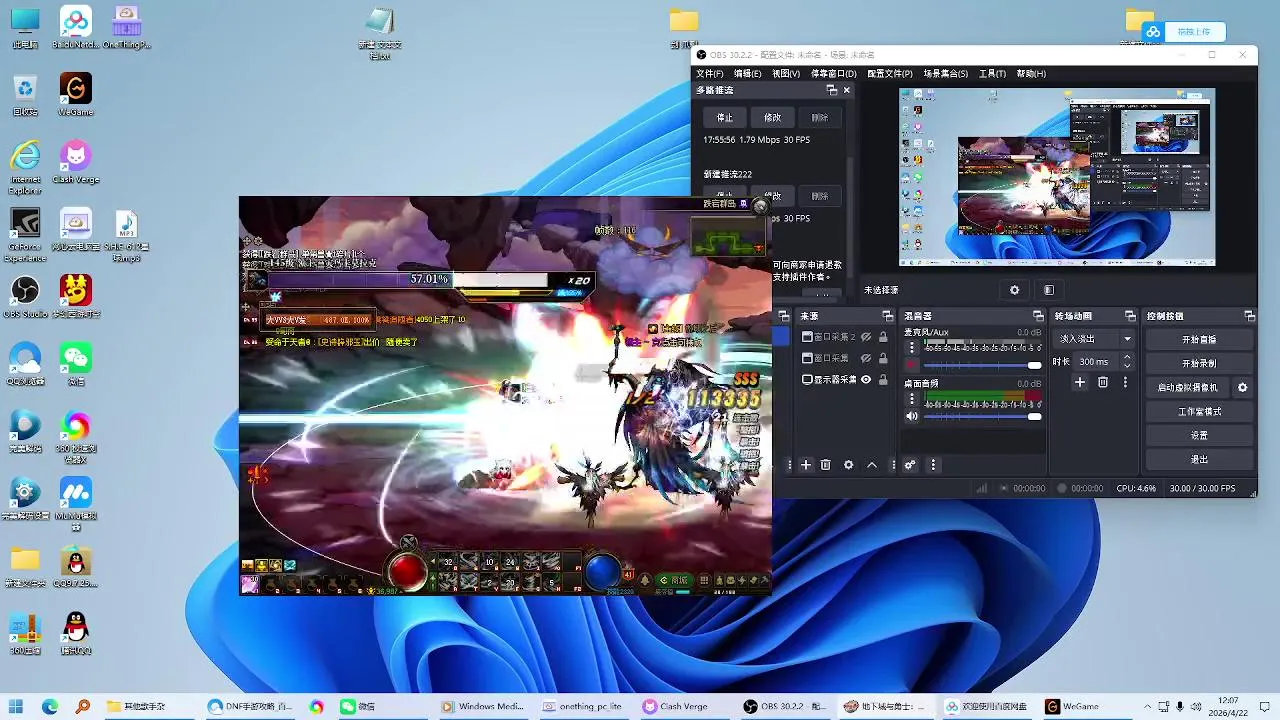Screen dimensions: 1280x720
Task: Float the 转场动画 dock panel
Action: 1130,316
